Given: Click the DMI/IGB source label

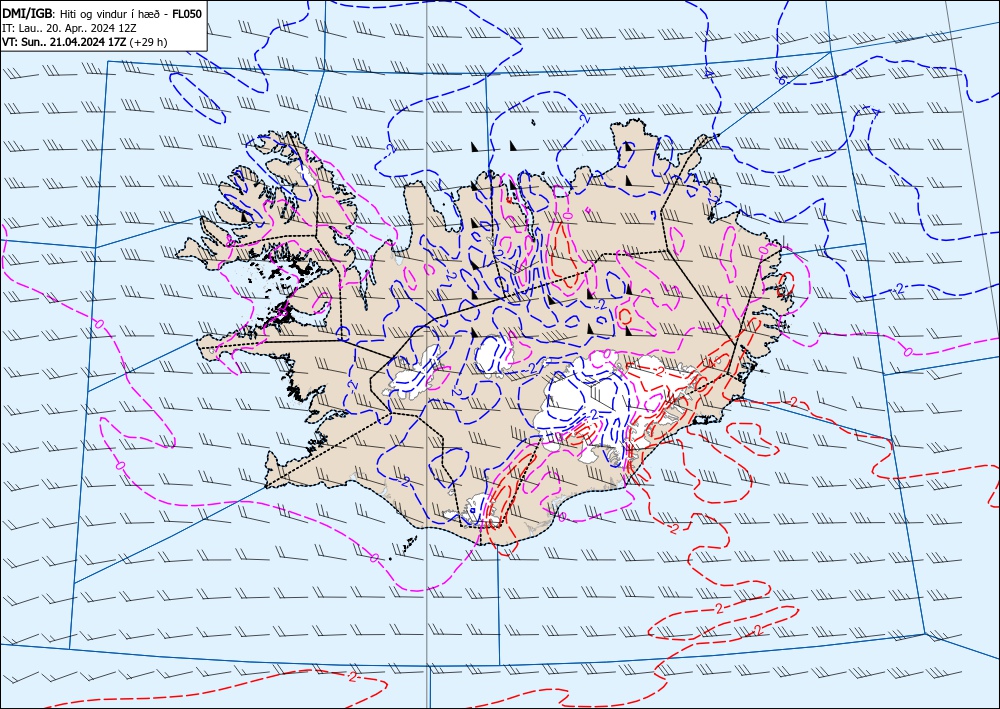Looking at the screenshot, I should (28, 13).
